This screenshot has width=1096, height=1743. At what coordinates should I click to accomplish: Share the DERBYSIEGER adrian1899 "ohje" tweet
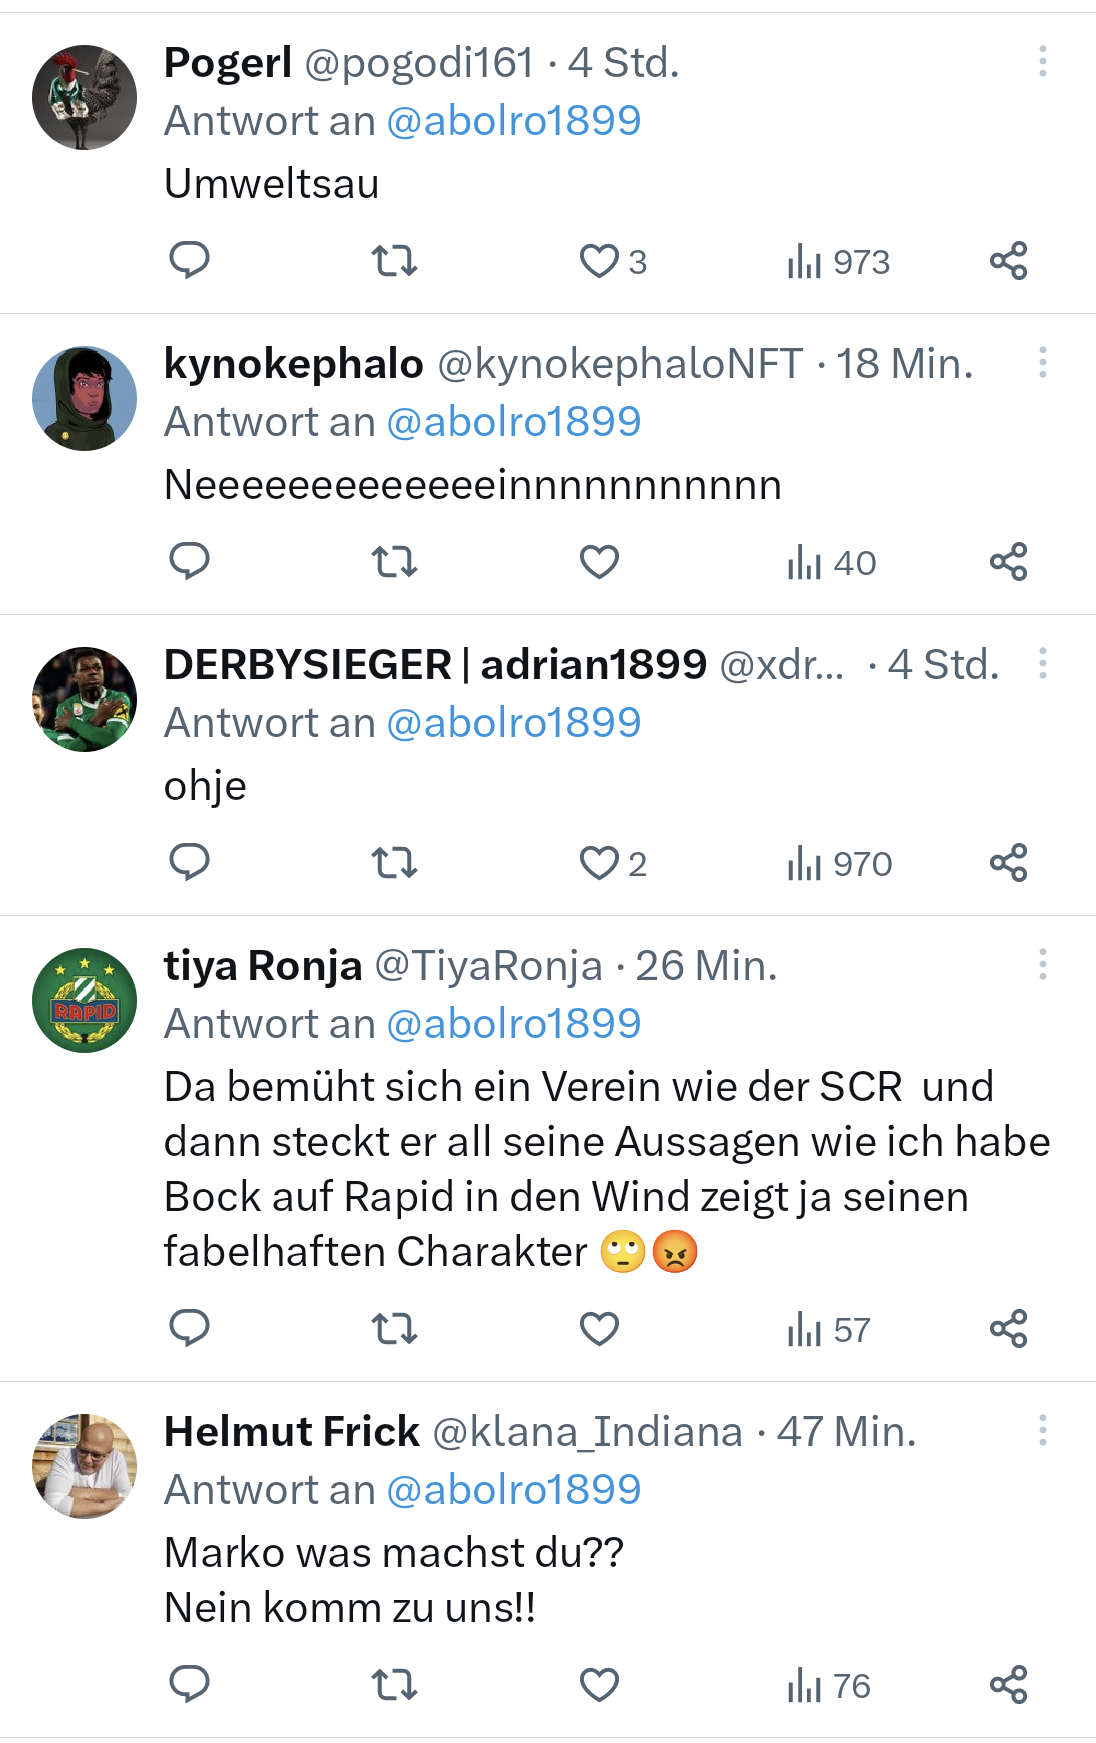[1008, 863]
